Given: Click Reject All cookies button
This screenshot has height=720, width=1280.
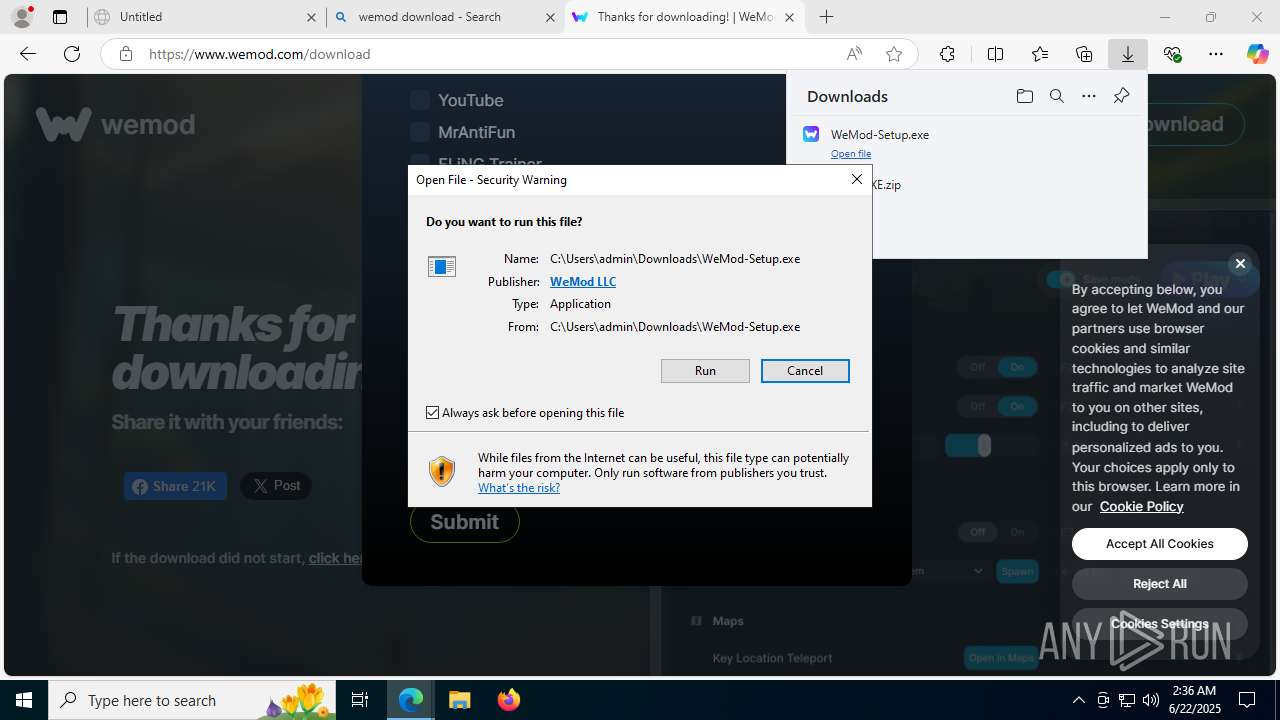Looking at the screenshot, I should (1160, 584).
